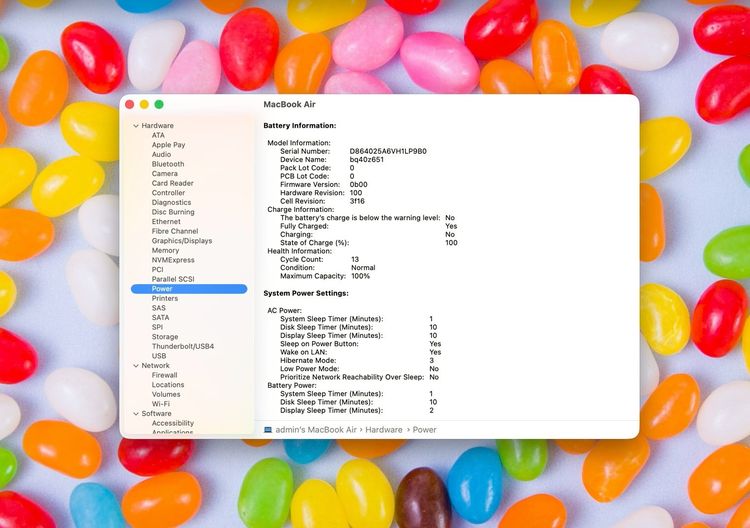Choose SPI in the Hardware list

point(157,327)
